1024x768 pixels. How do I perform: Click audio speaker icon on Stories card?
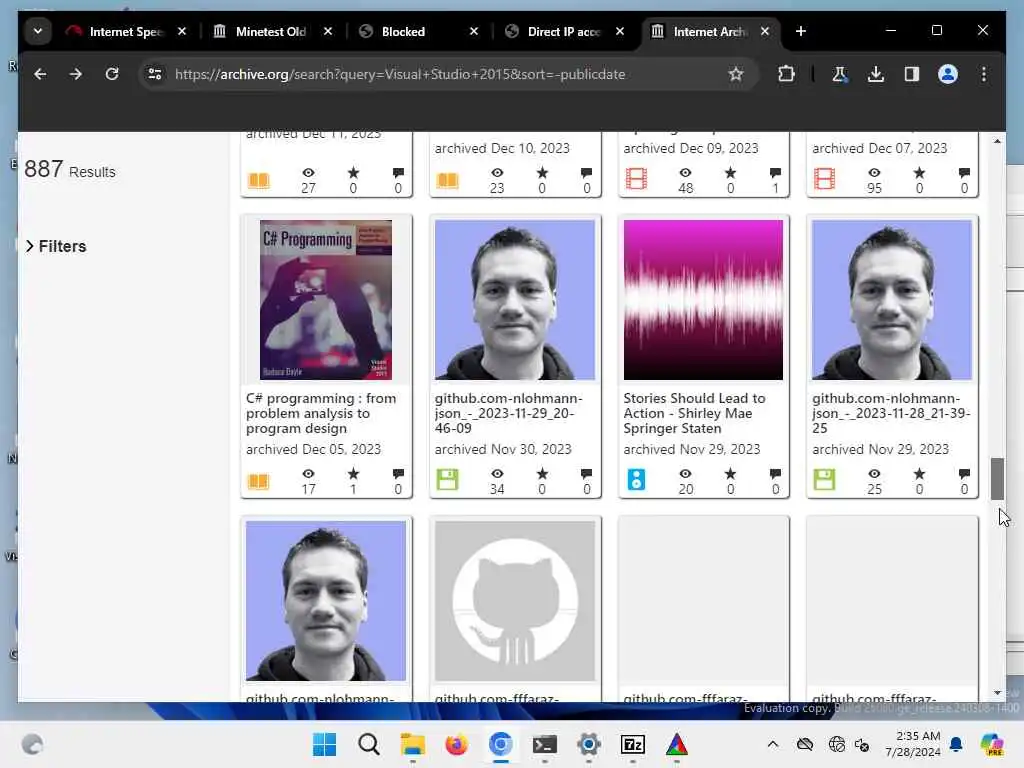tap(636, 480)
